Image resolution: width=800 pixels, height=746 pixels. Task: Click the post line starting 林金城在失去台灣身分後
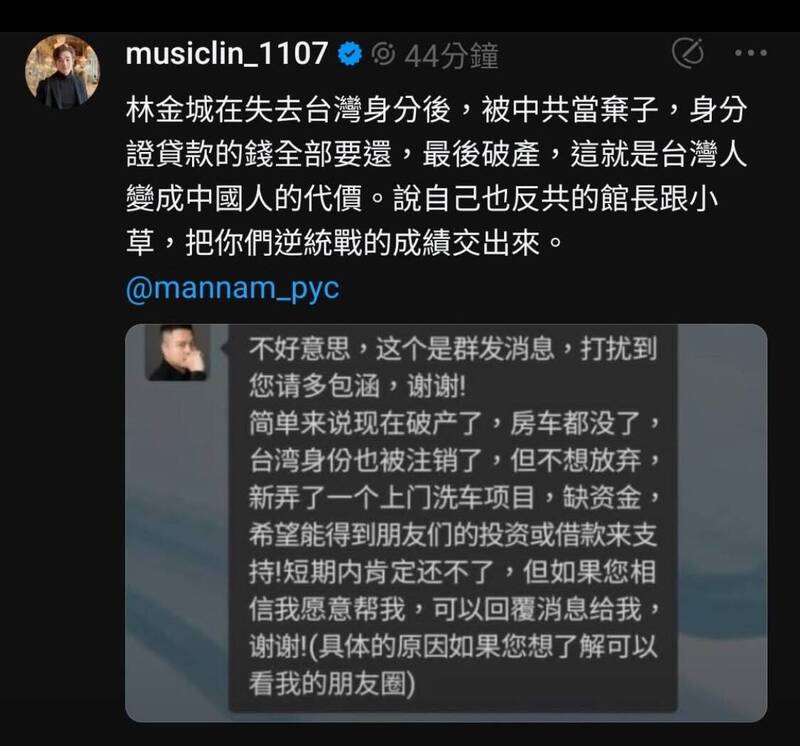tap(437, 110)
